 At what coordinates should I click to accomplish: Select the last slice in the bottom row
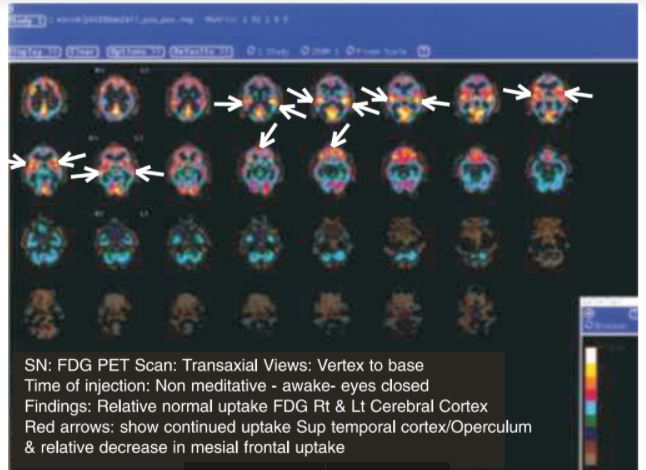click(477, 311)
